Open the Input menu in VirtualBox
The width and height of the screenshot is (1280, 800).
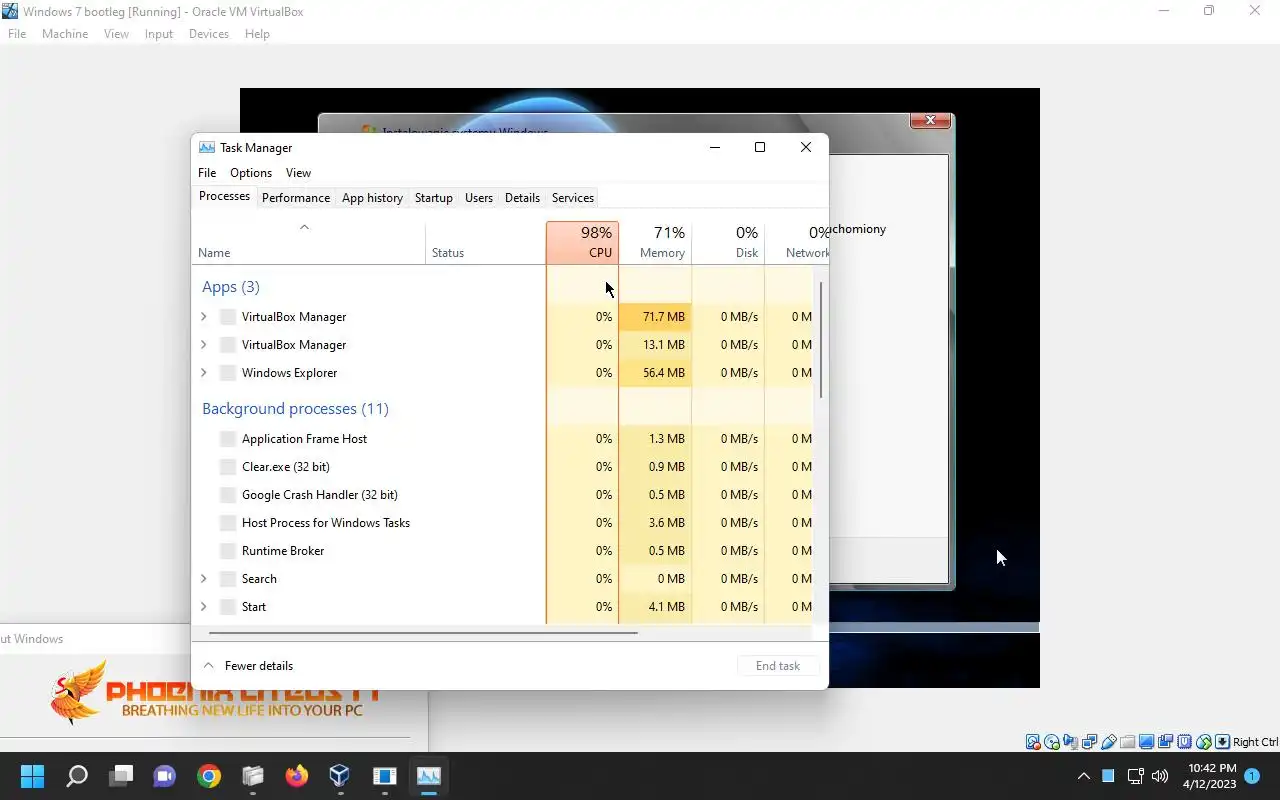pos(158,34)
